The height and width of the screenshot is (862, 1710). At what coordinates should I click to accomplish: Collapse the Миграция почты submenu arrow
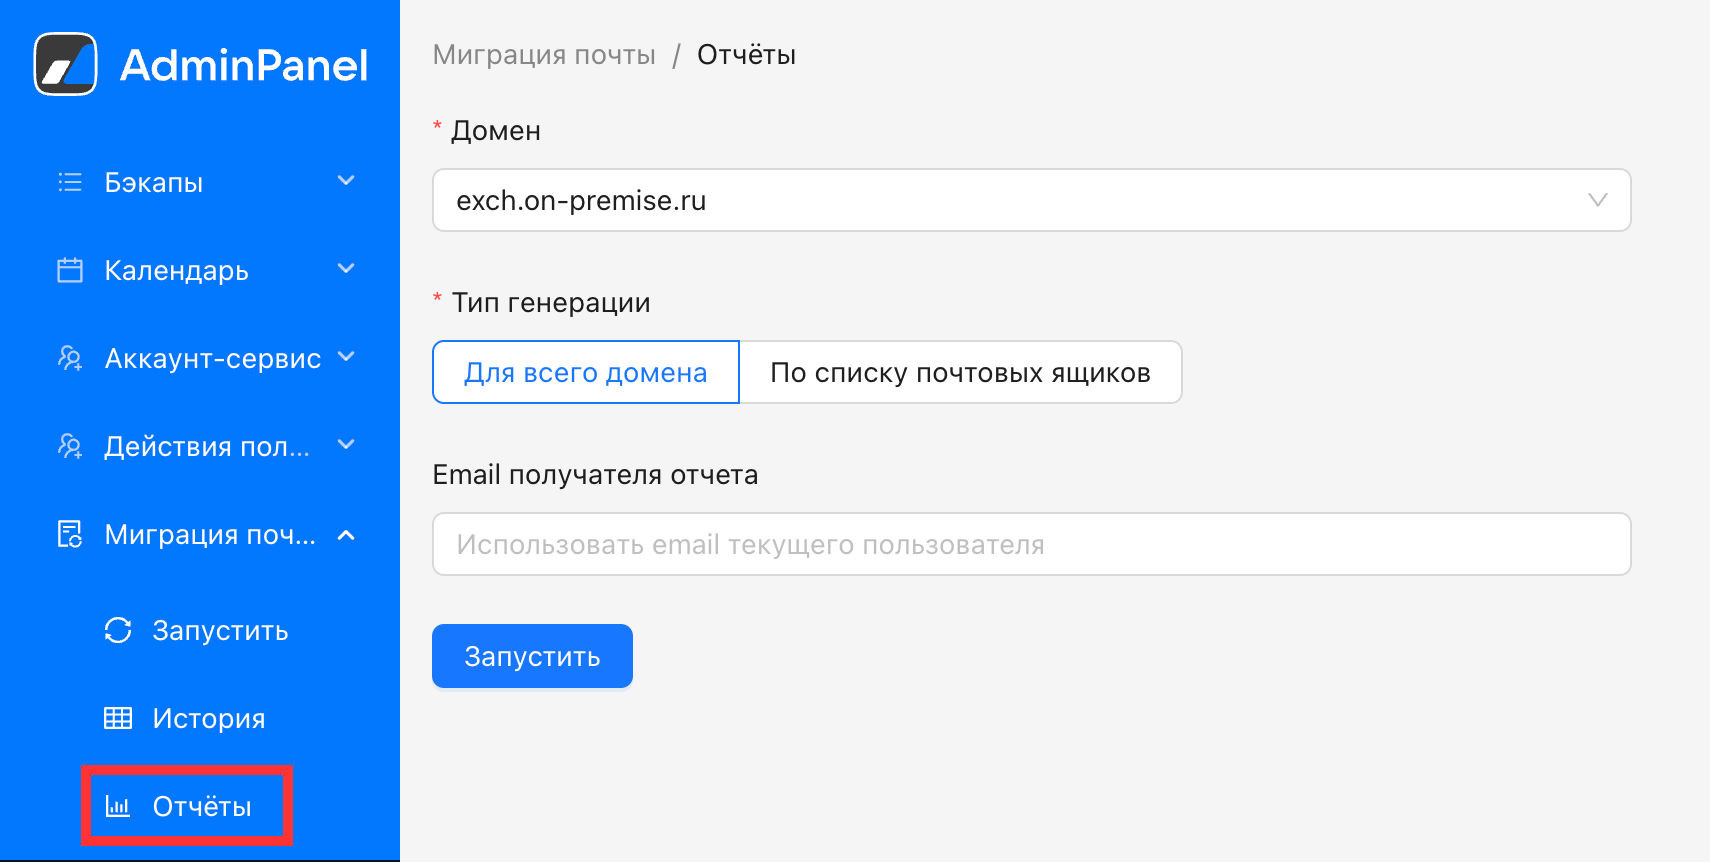[346, 535]
